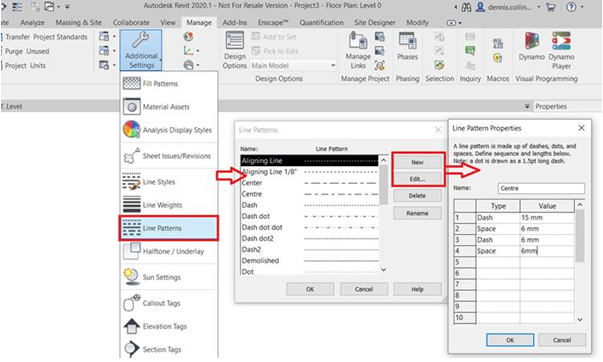Switch to the Collaborate tab
The height and width of the screenshot is (362, 603).
131,23
